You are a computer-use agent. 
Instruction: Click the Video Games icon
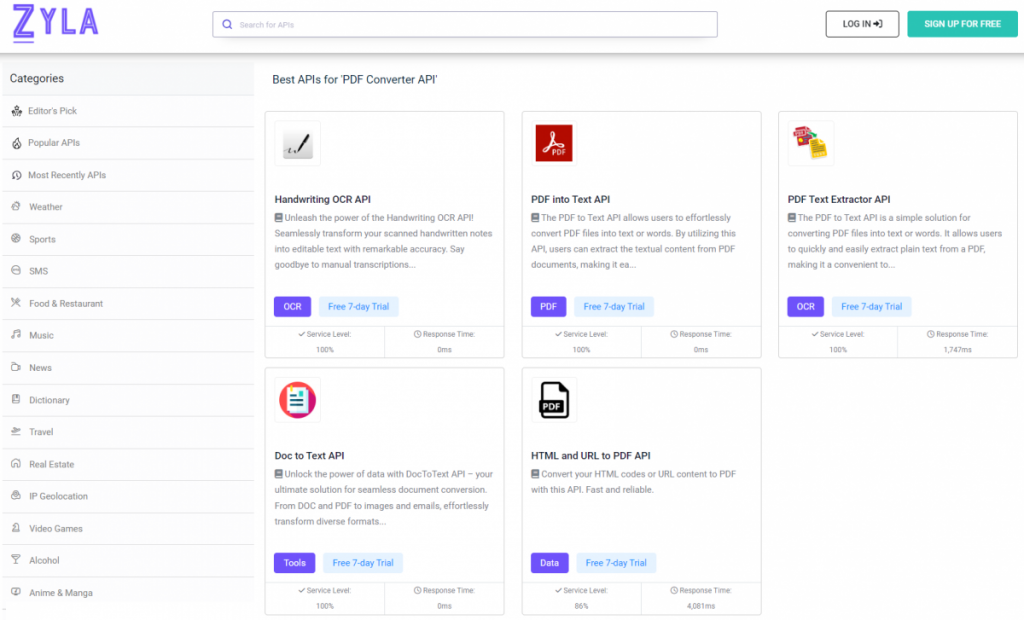click(16, 527)
